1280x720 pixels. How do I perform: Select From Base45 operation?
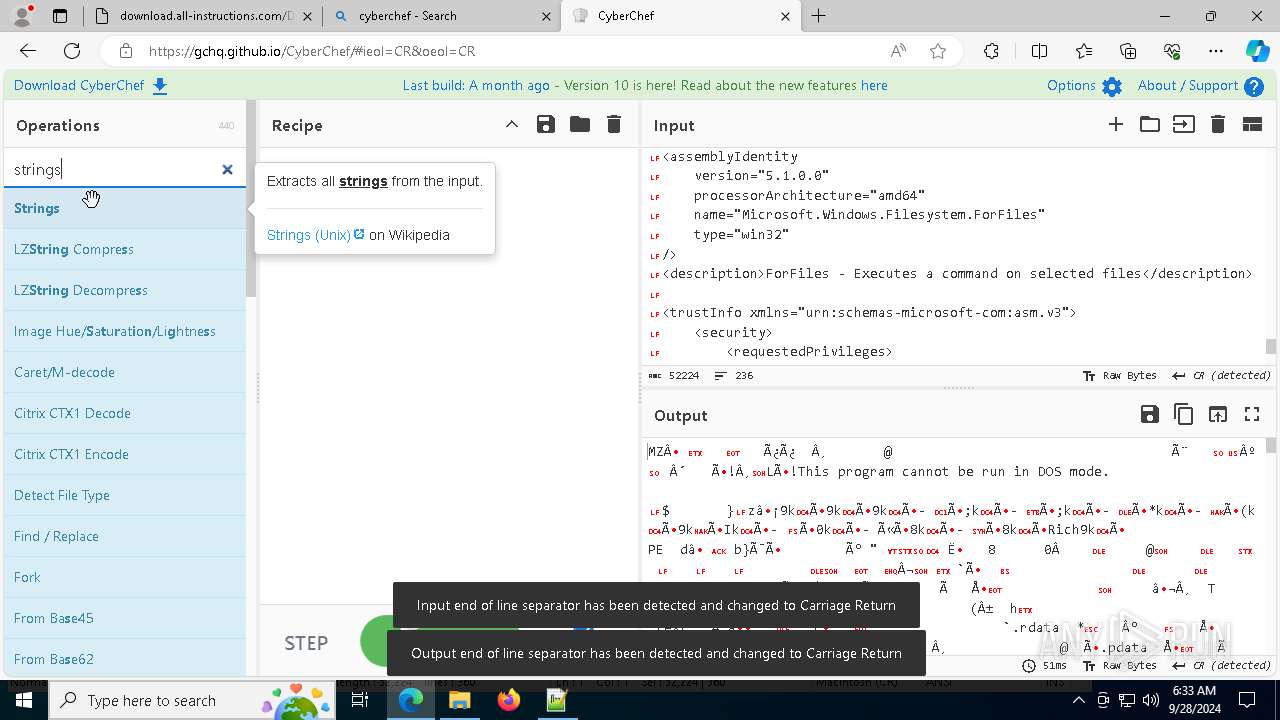coord(125,618)
